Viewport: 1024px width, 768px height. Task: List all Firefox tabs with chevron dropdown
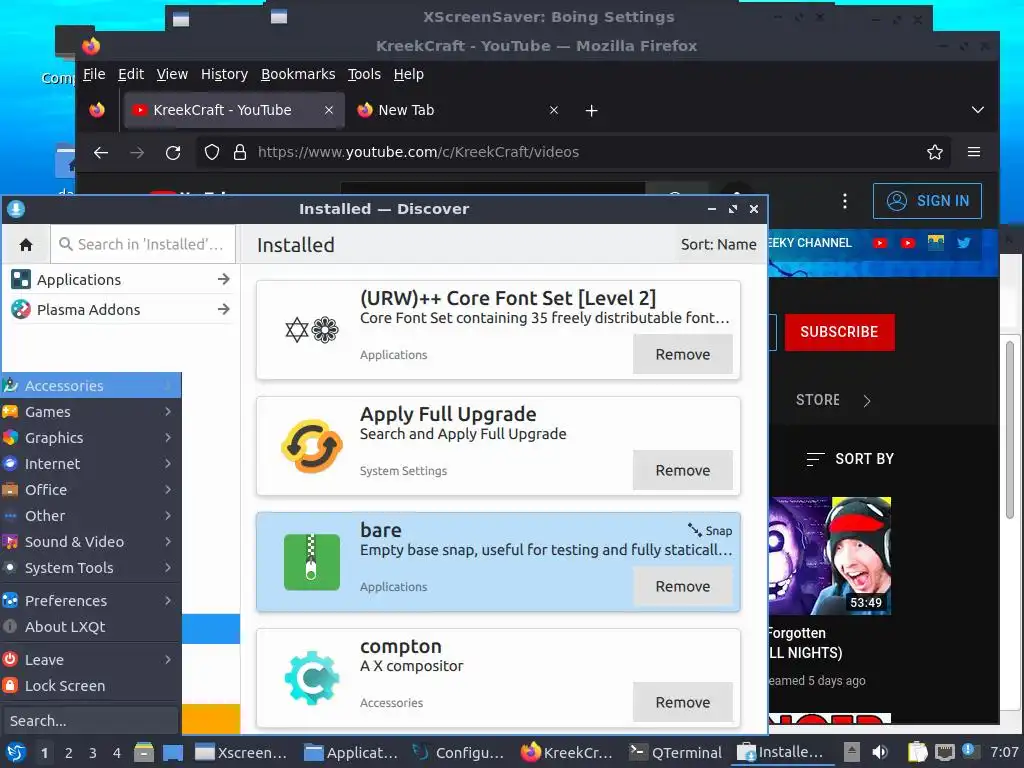[x=977, y=110]
